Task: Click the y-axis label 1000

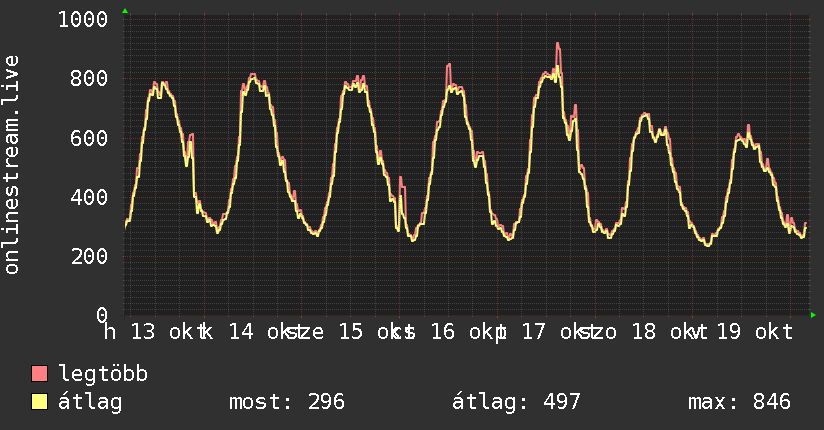Action: [x=83, y=19]
